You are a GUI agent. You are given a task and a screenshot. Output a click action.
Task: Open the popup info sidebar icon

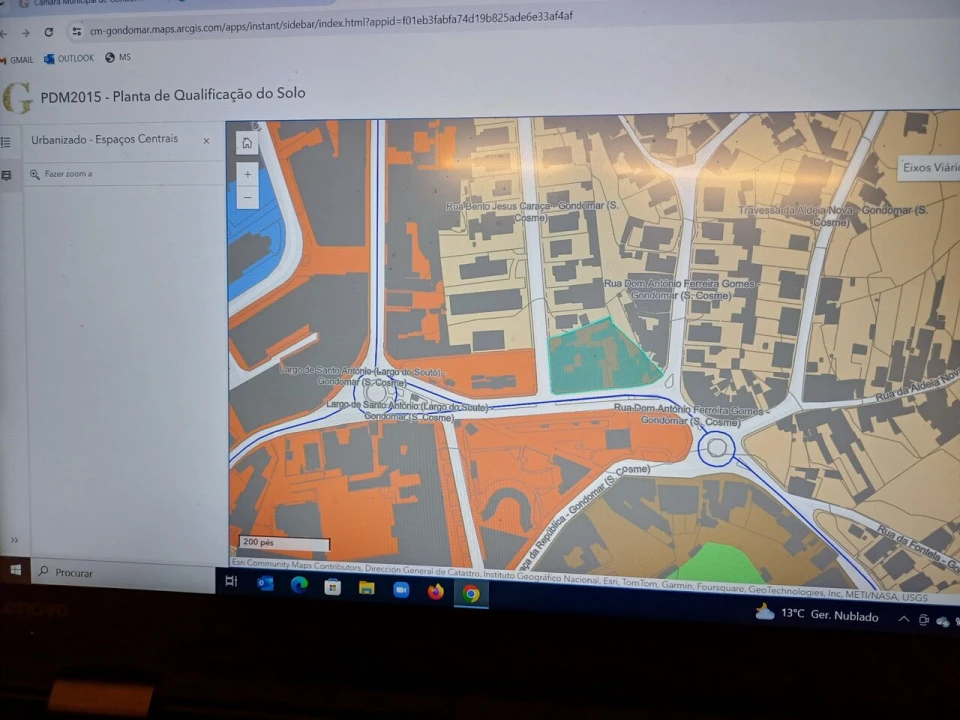(6, 175)
